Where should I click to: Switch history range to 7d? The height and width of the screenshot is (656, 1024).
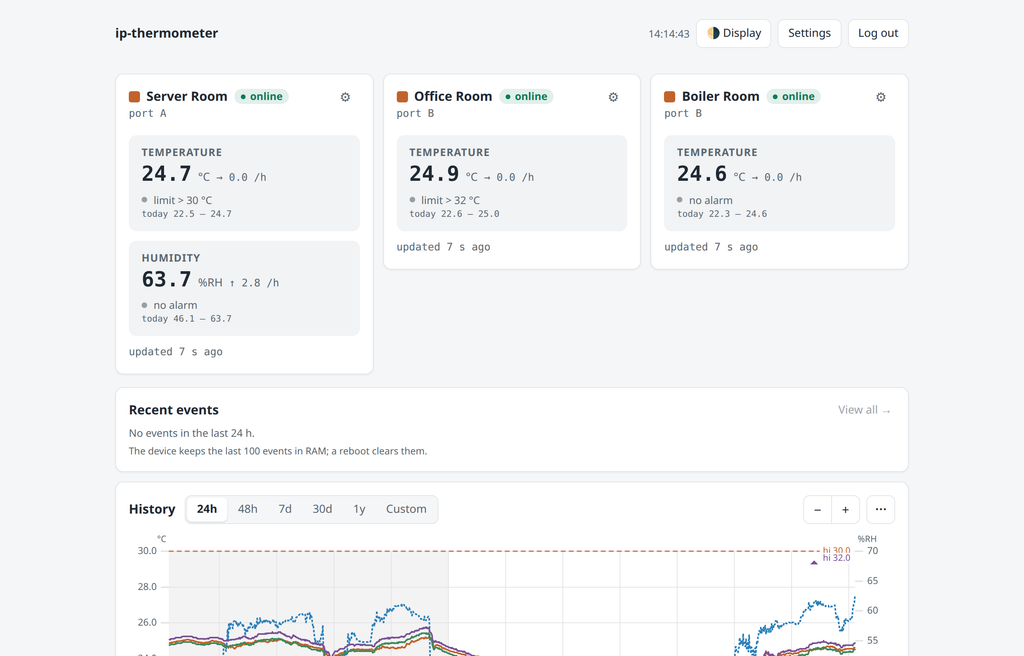pos(285,509)
